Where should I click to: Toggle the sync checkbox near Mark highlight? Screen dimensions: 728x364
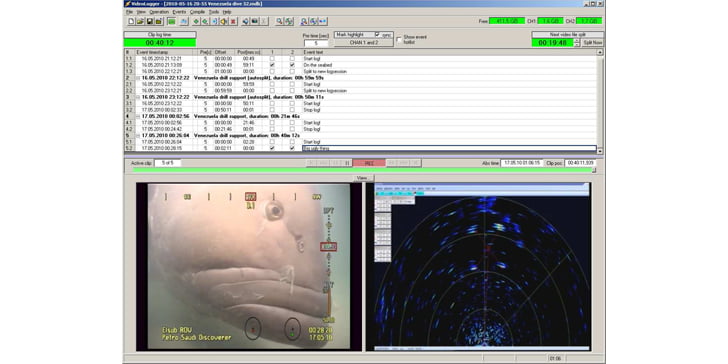coord(377,35)
